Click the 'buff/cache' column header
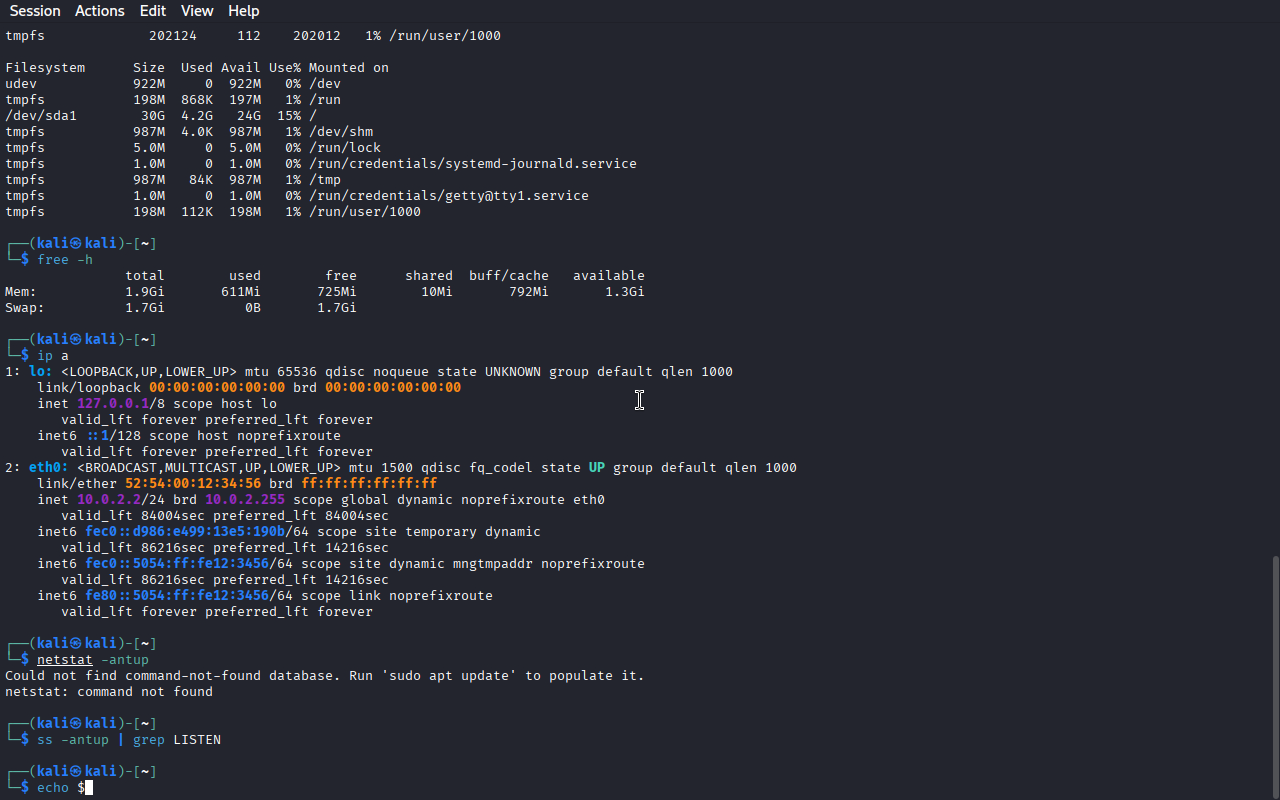The image size is (1280, 800). tap(509, 276)
